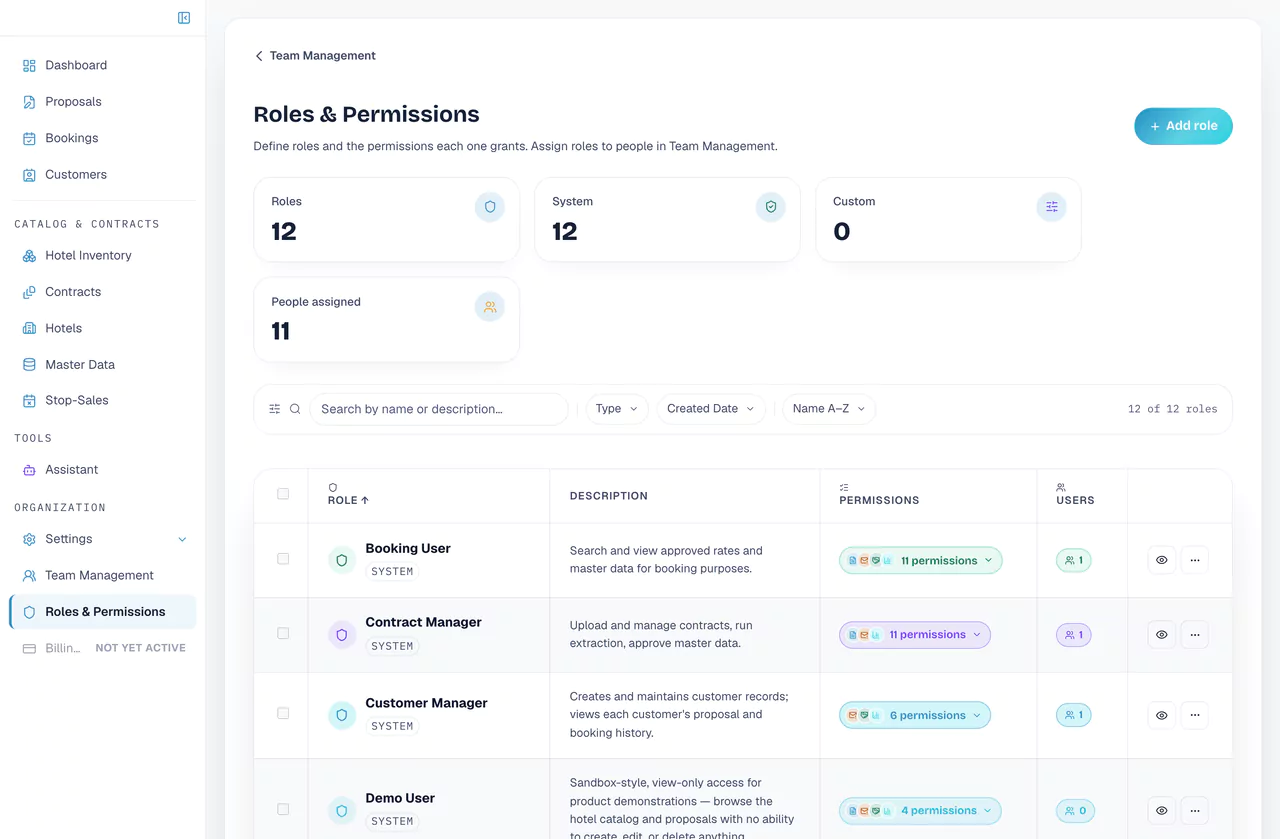The width and height of the screenshot is (1280, 839).
Task: Go back to Team Management breadcrumb
Action: tap(315, 56)
